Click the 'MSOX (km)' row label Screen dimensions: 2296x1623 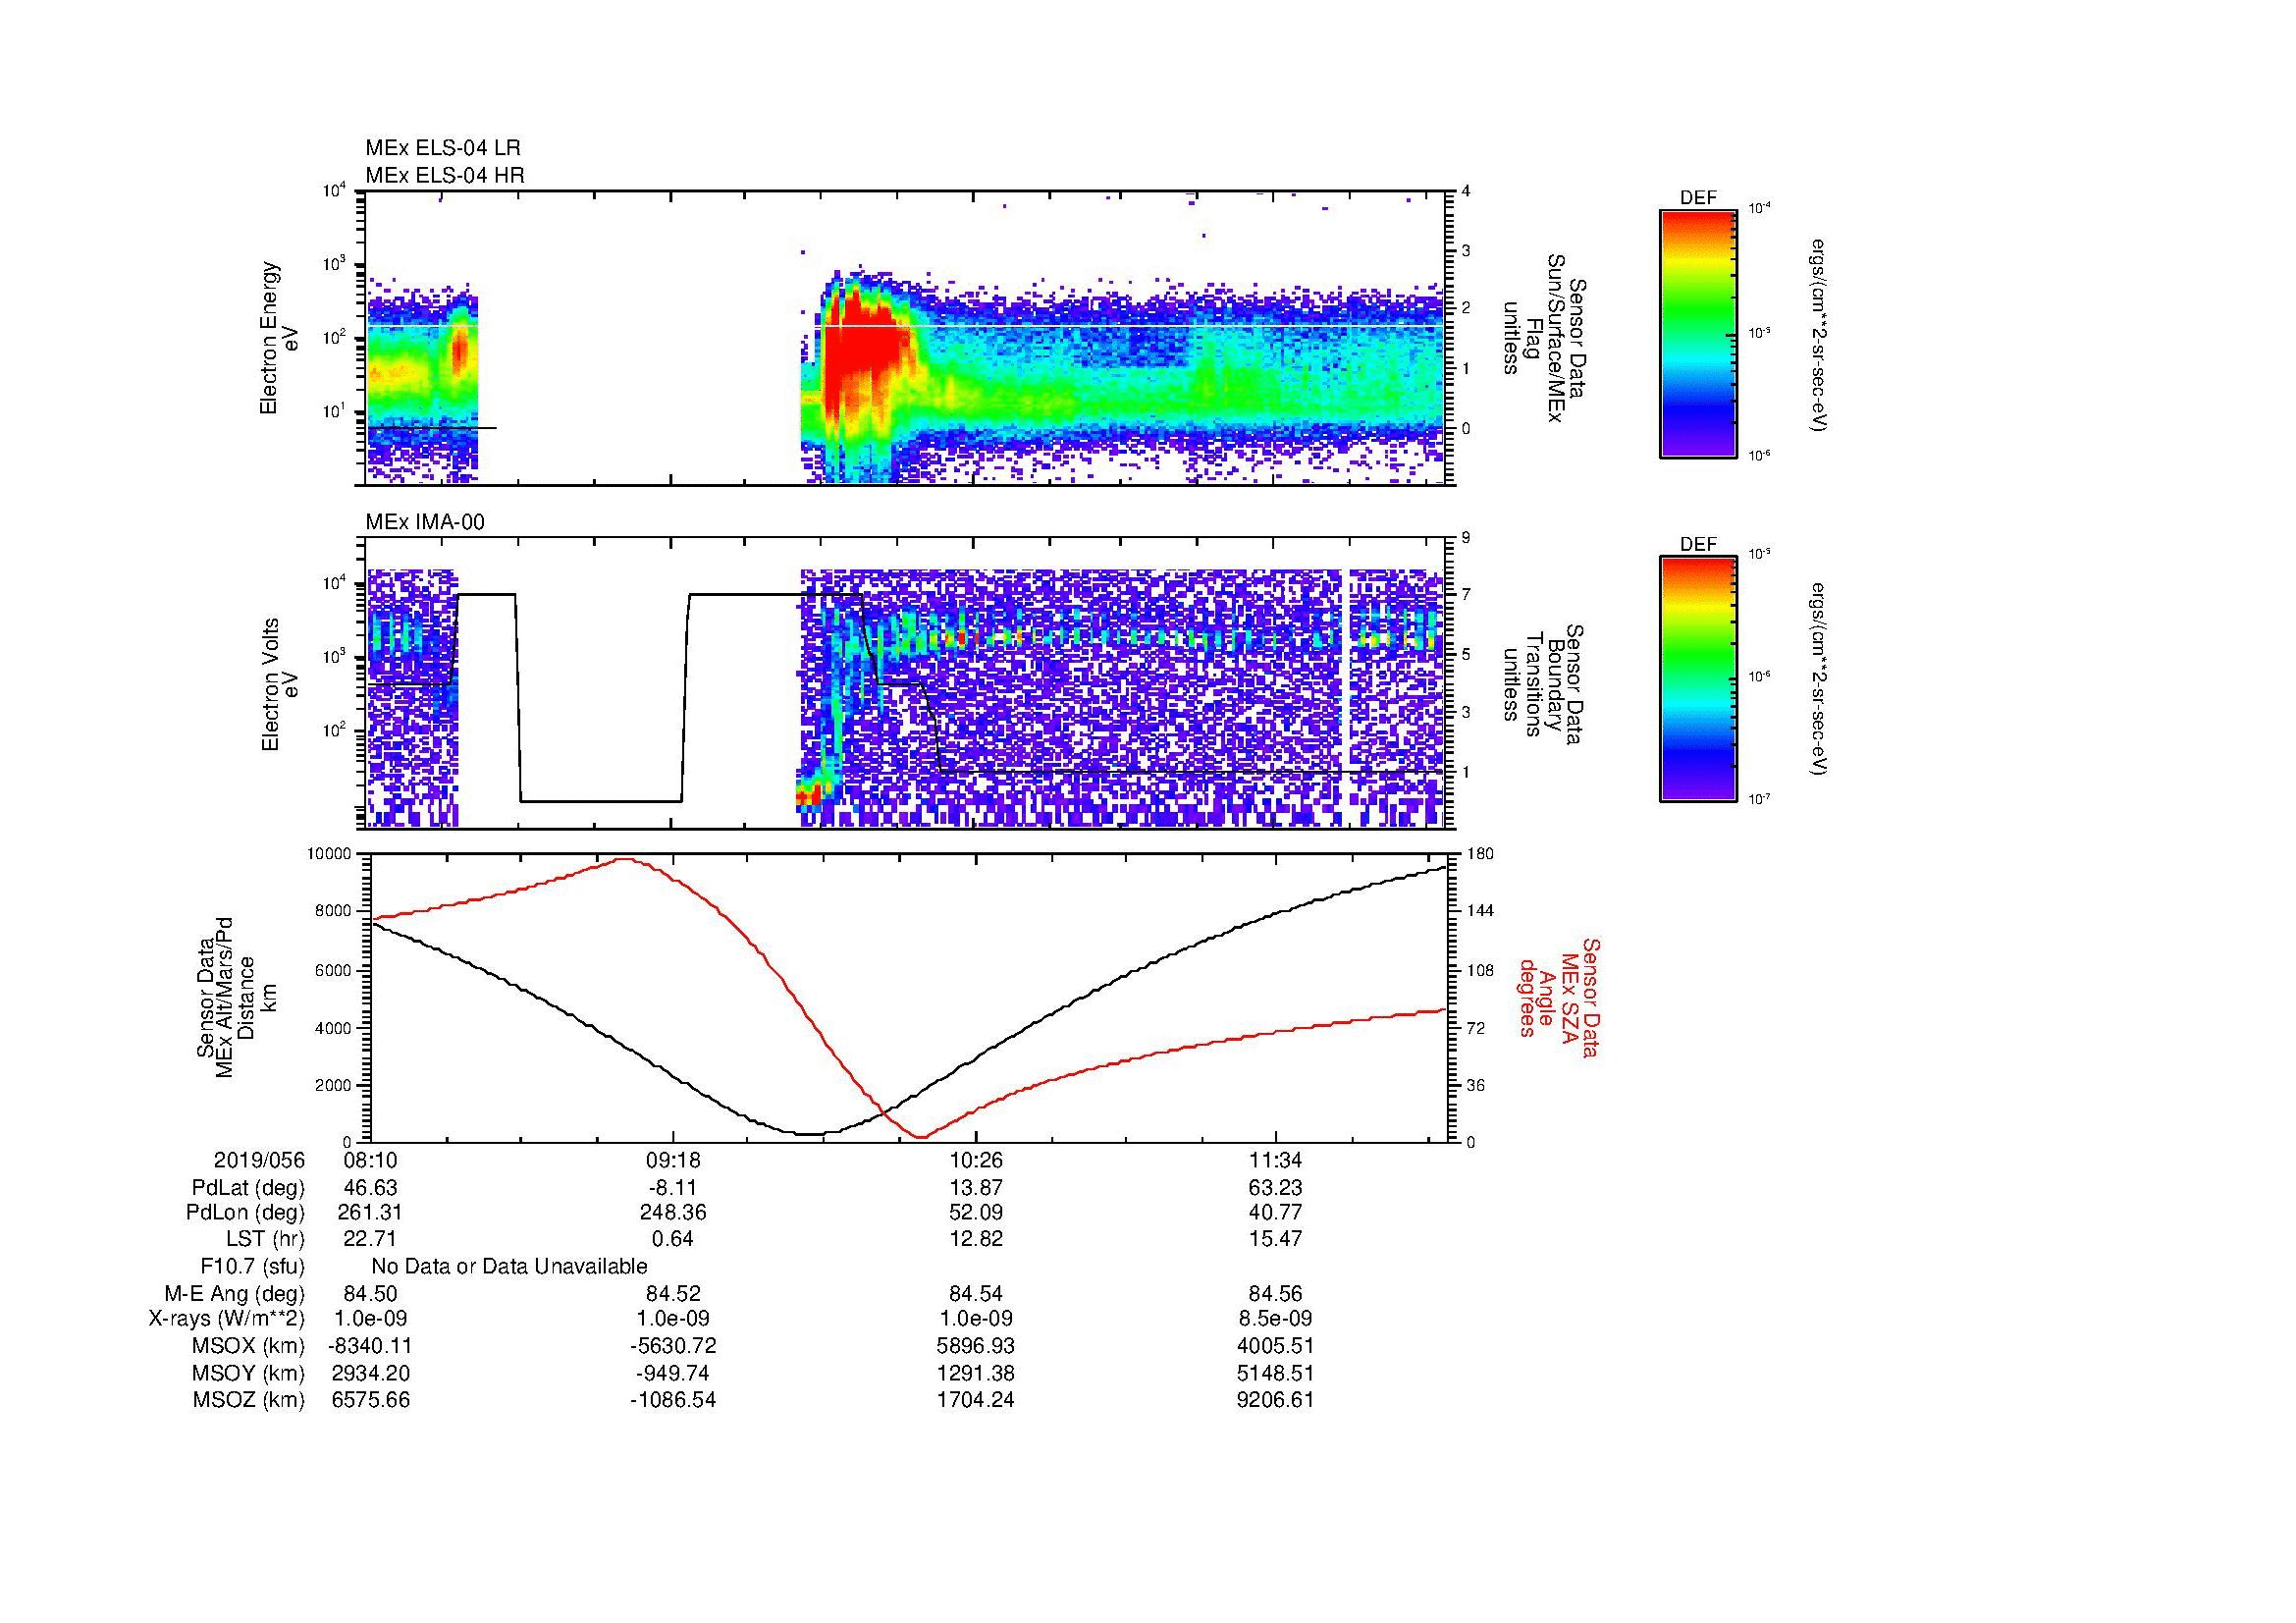click(x=248, y=1346)
